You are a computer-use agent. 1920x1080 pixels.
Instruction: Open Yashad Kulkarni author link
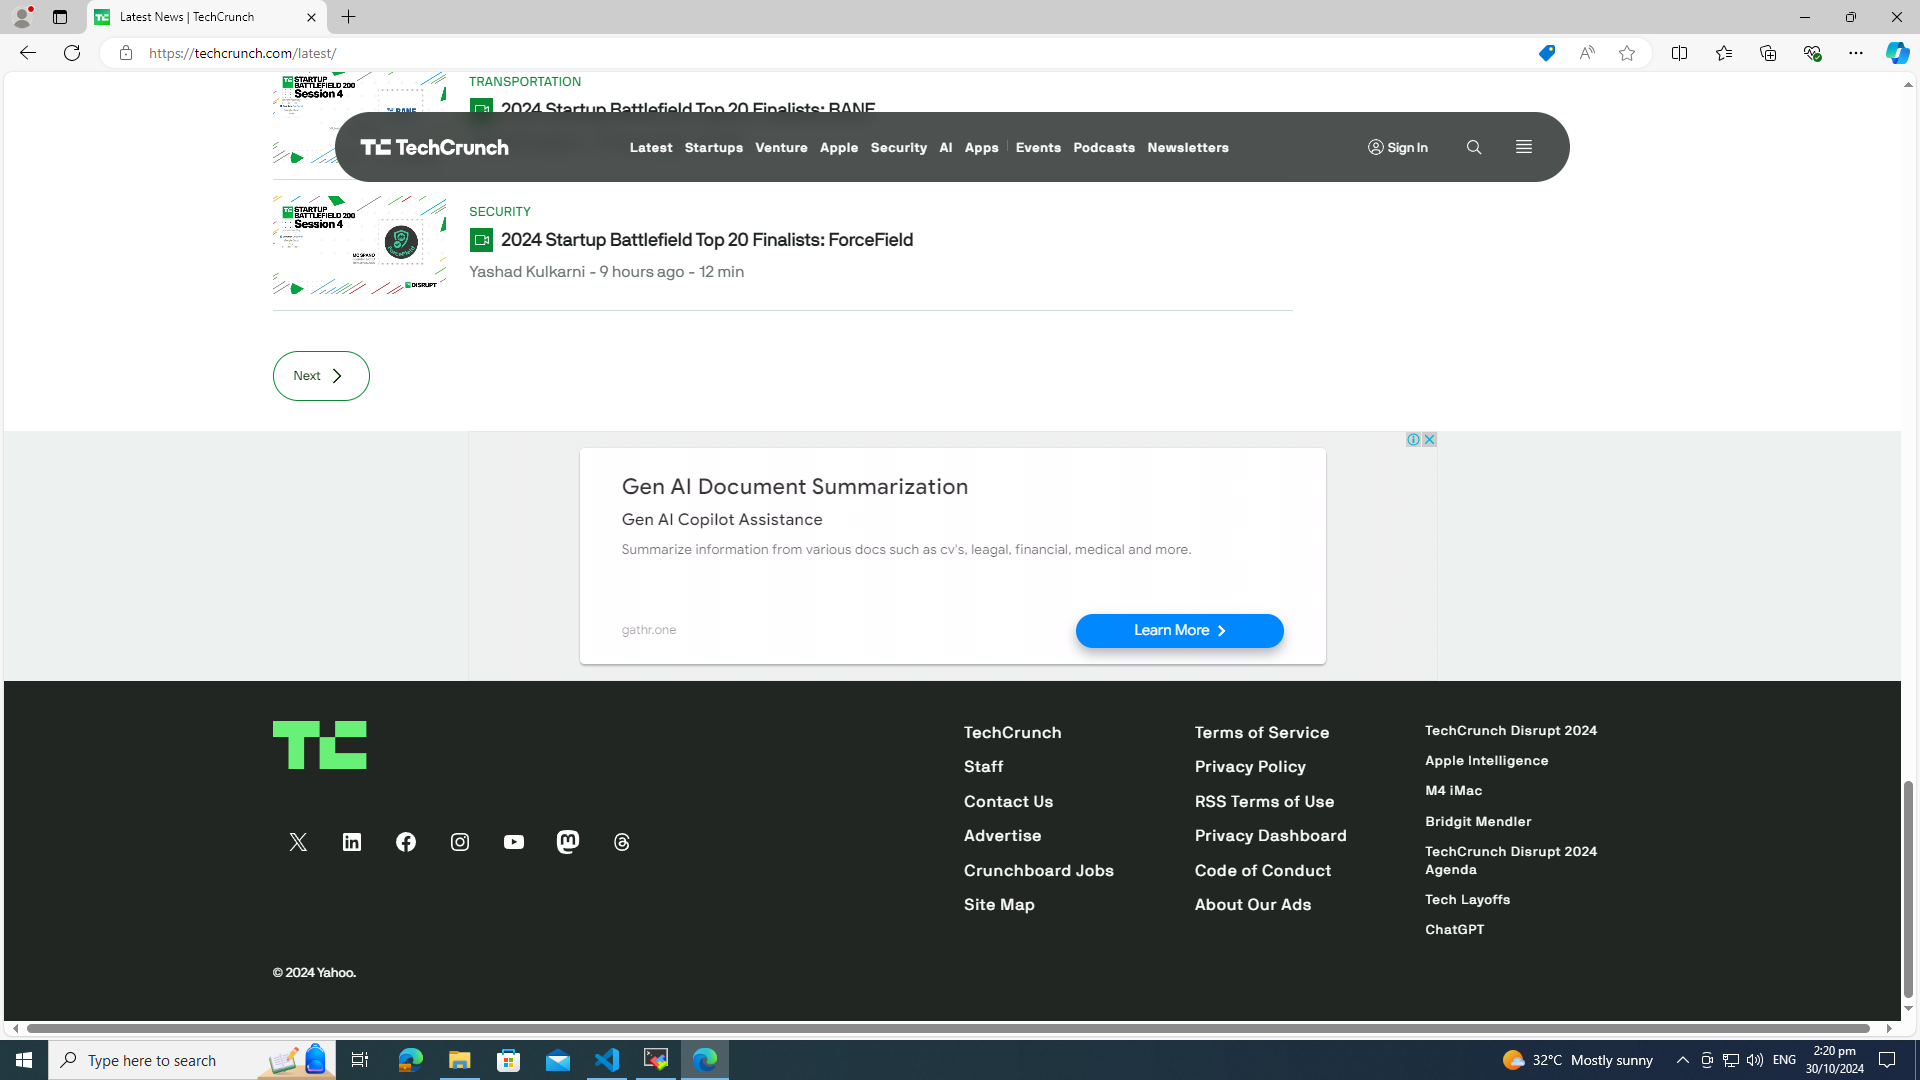pyautogui.click(x=527, y=272)
